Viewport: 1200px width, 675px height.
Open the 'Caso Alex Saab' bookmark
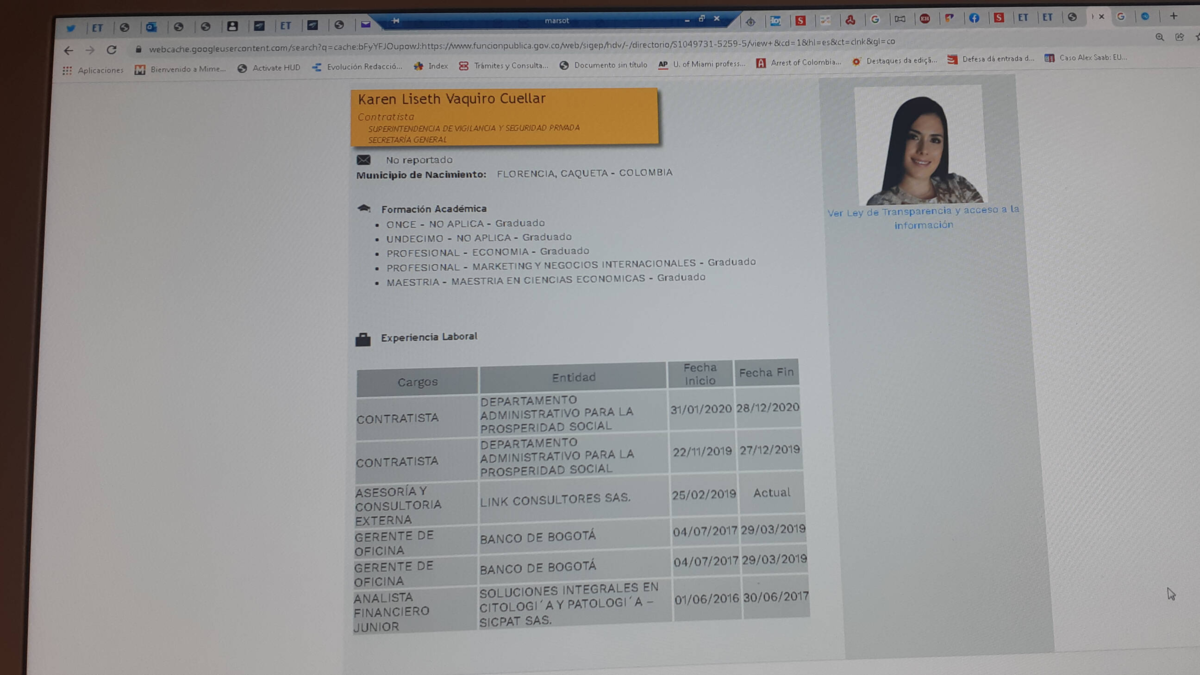tap(1085, 58)
